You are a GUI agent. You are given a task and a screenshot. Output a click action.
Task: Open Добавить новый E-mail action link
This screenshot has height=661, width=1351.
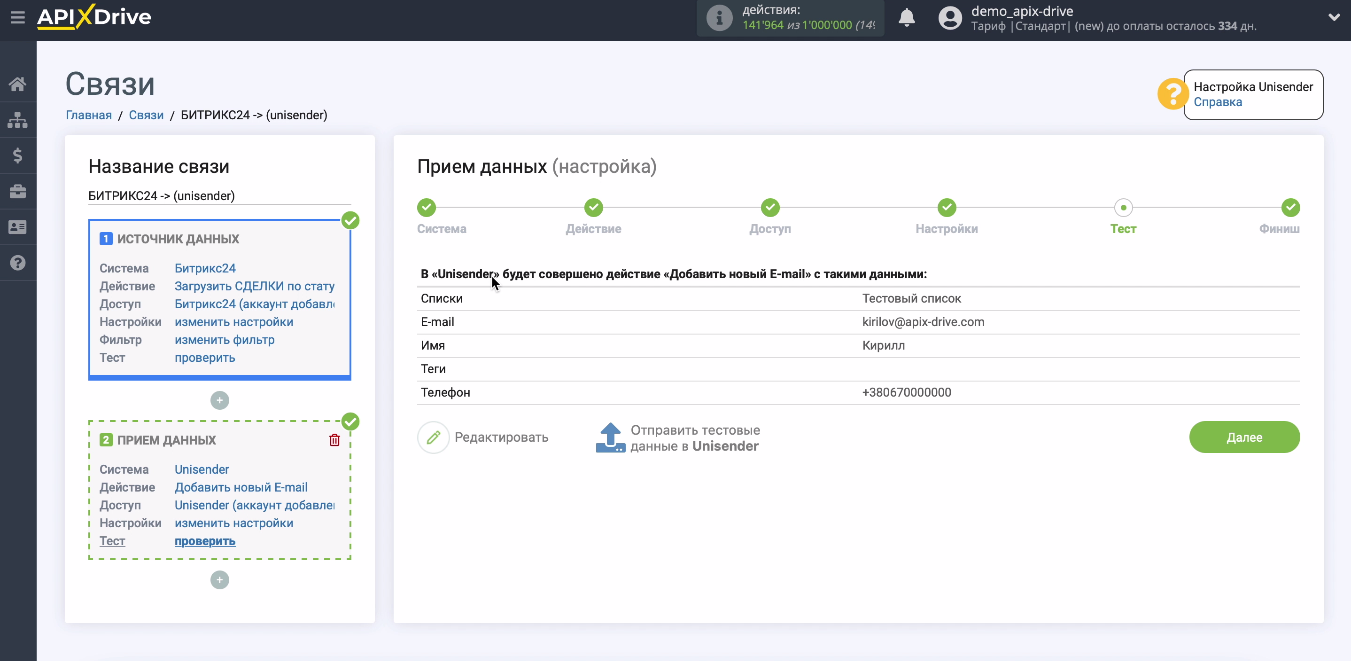pyautogui.click(x=241, y=487)
